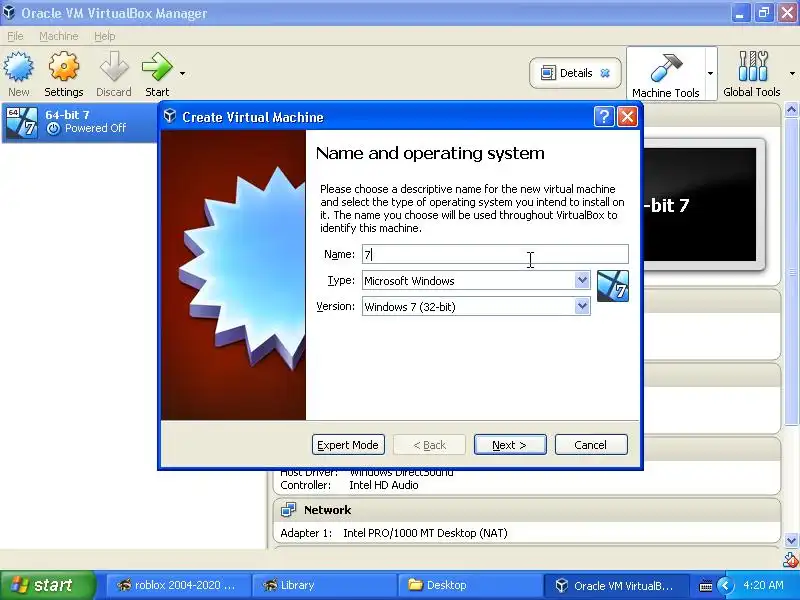This screenshot has height=600, width=800.
Task: Click the Windows 7 OS icon in wizard
Action: [613, 286]
